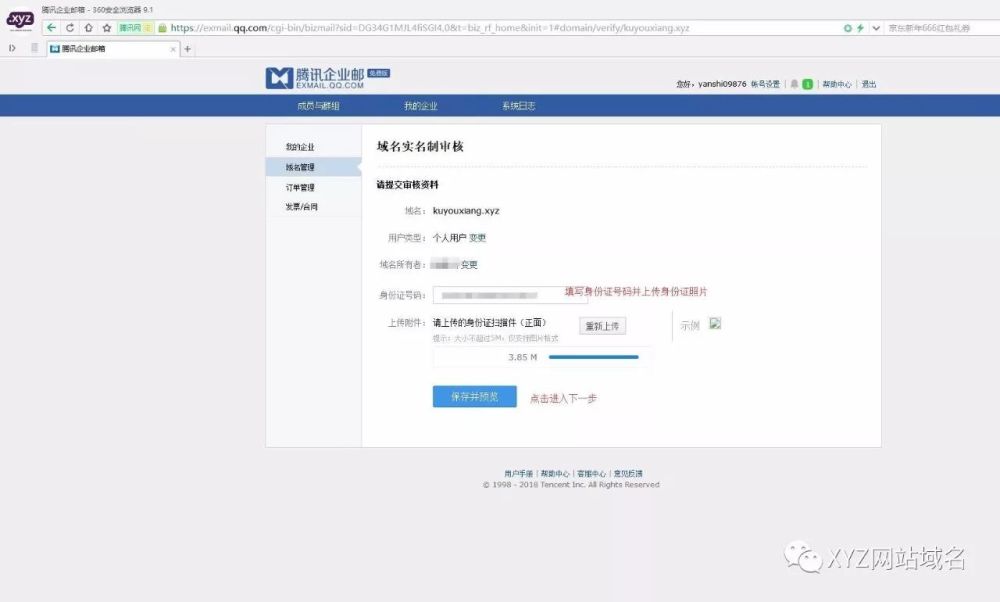1000x602 pixels.
Task: Select 域名管理 in left sidebar
Action: pyautogui.click(x=314, y=167)
